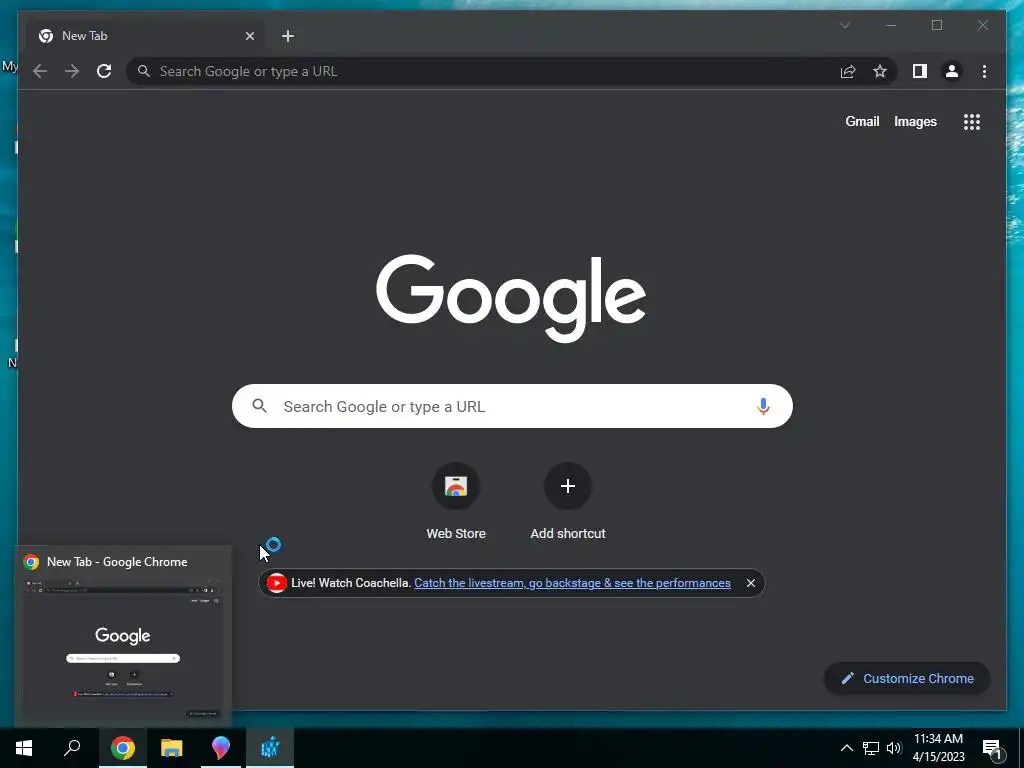
Task: Click the Add shortcut plus icon
Action: coord(568,486)
